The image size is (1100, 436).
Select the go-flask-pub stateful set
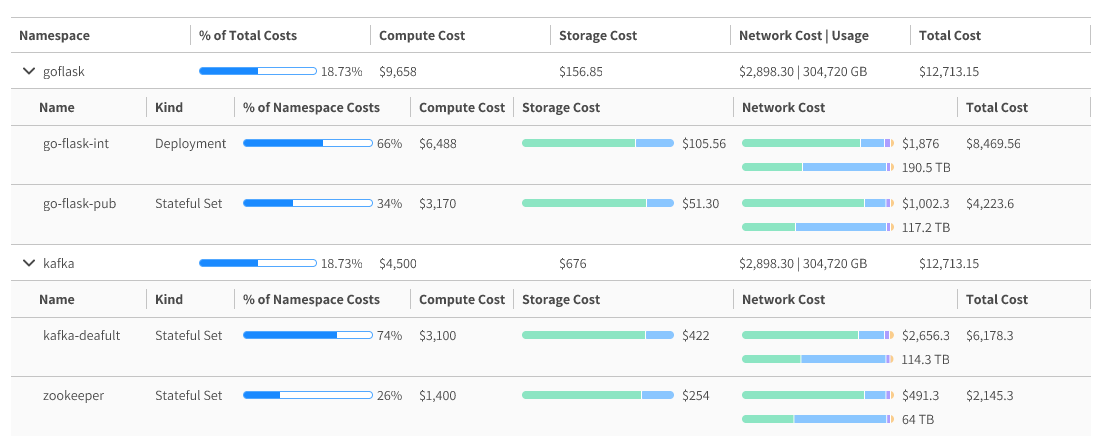point(80,204)
